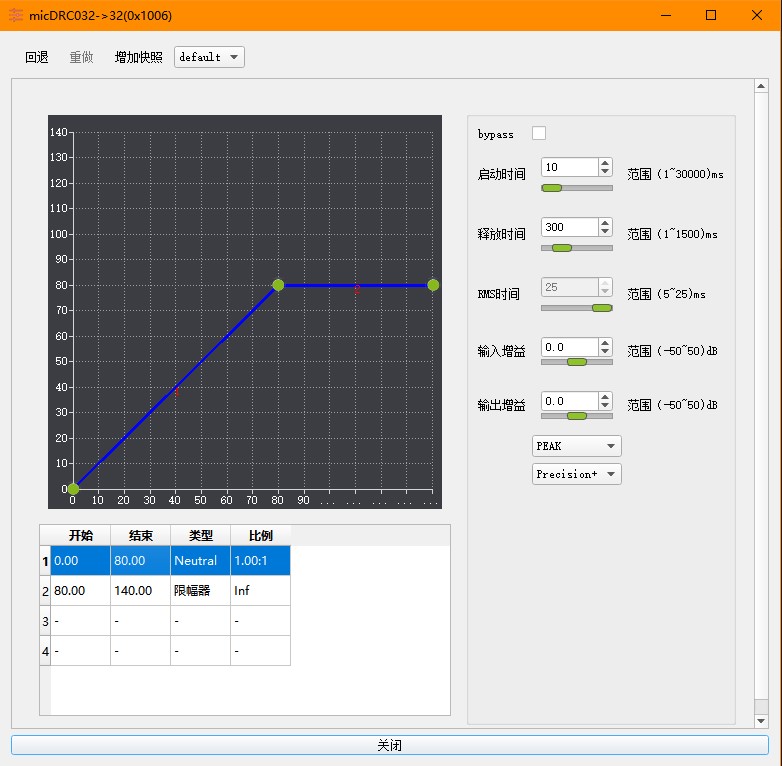Click the 关闭 close button at bottom
The height and width of the screenshot is (766, 782).
390,745
